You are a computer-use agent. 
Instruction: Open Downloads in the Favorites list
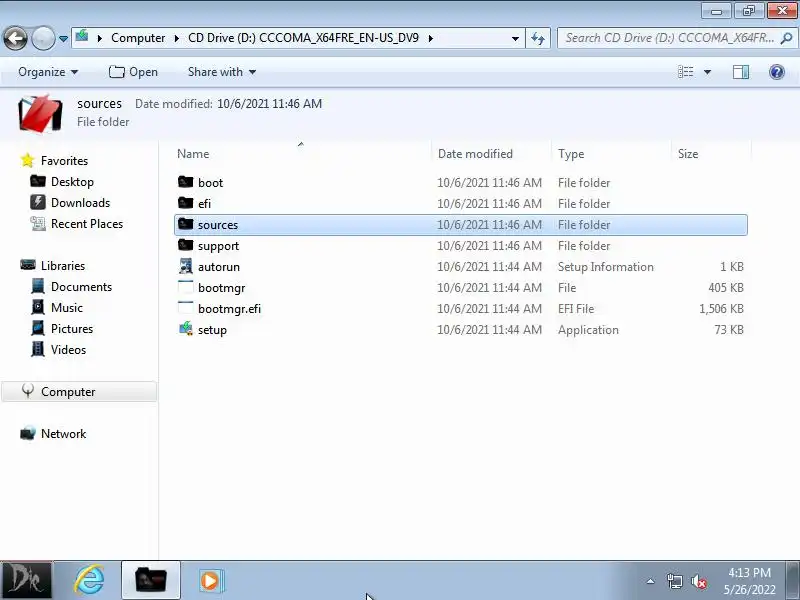point(80,203)
